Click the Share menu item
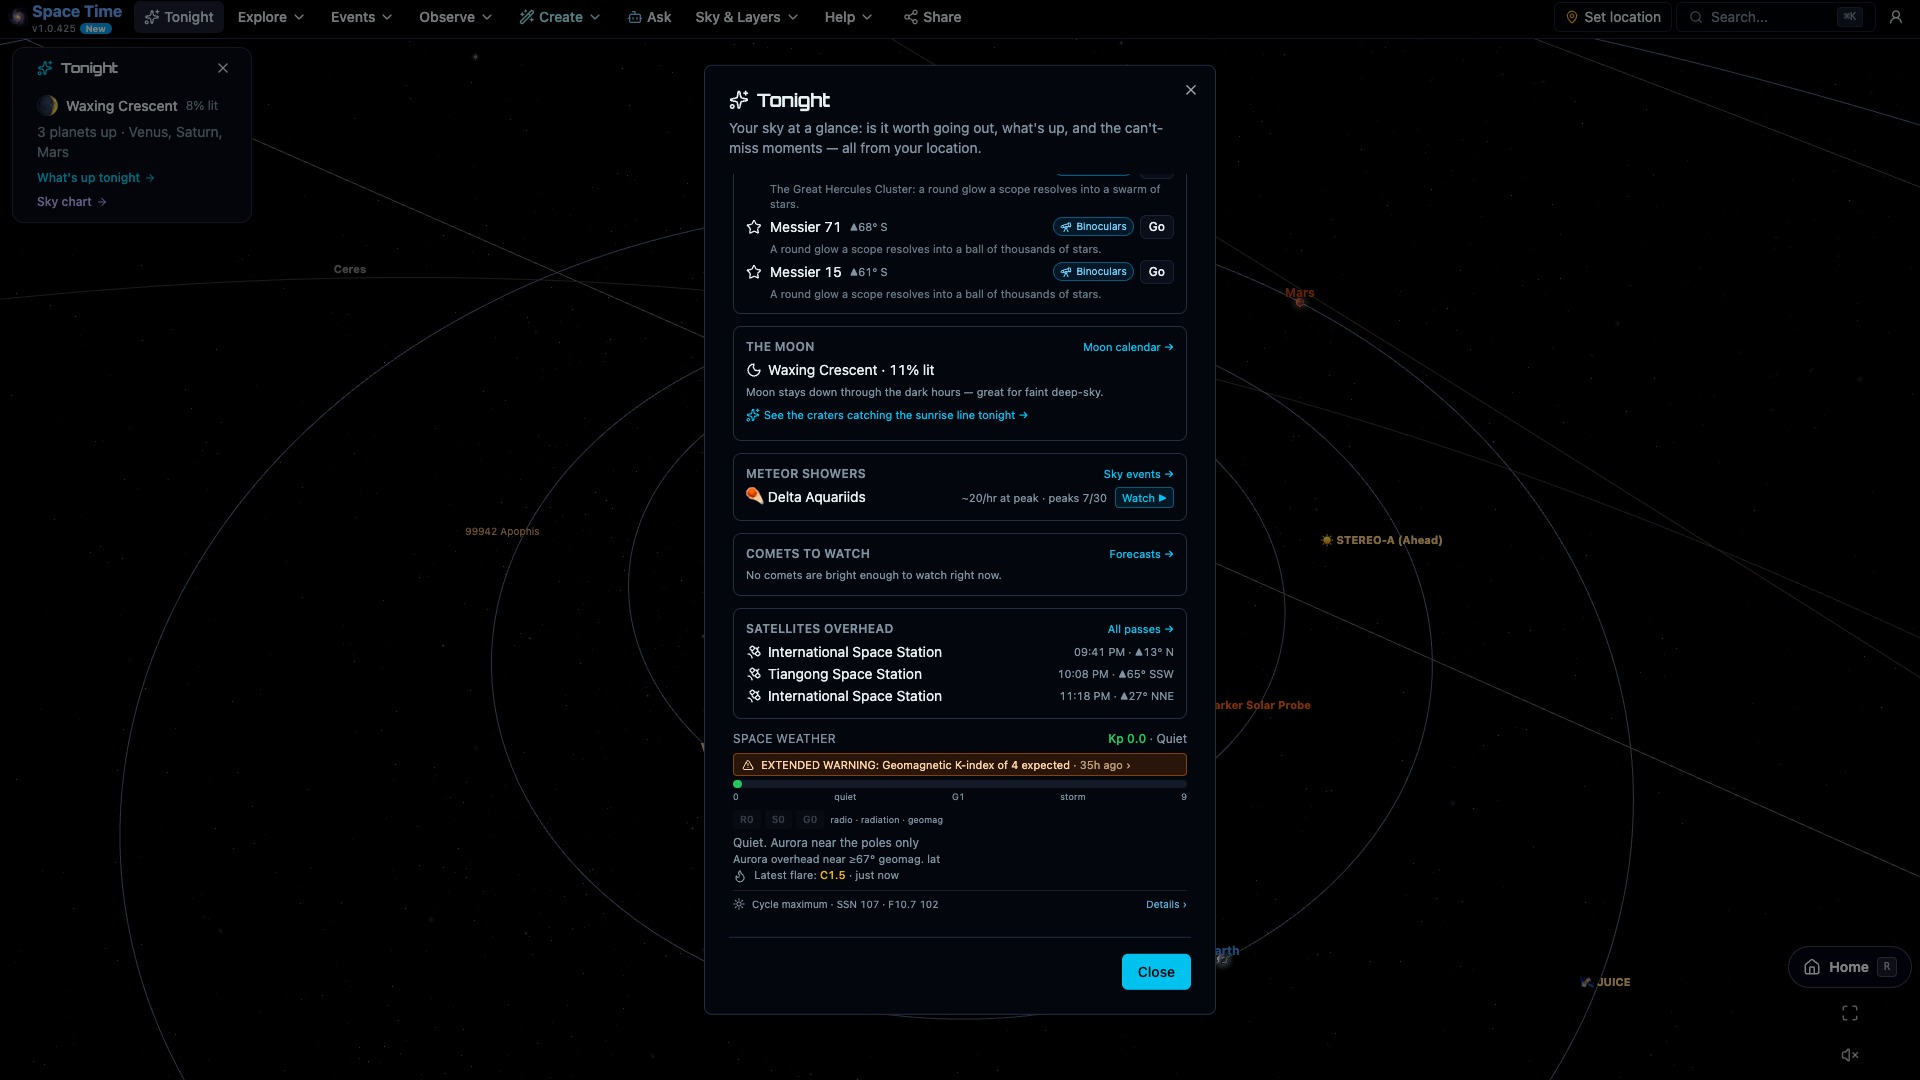 [932, 17]
